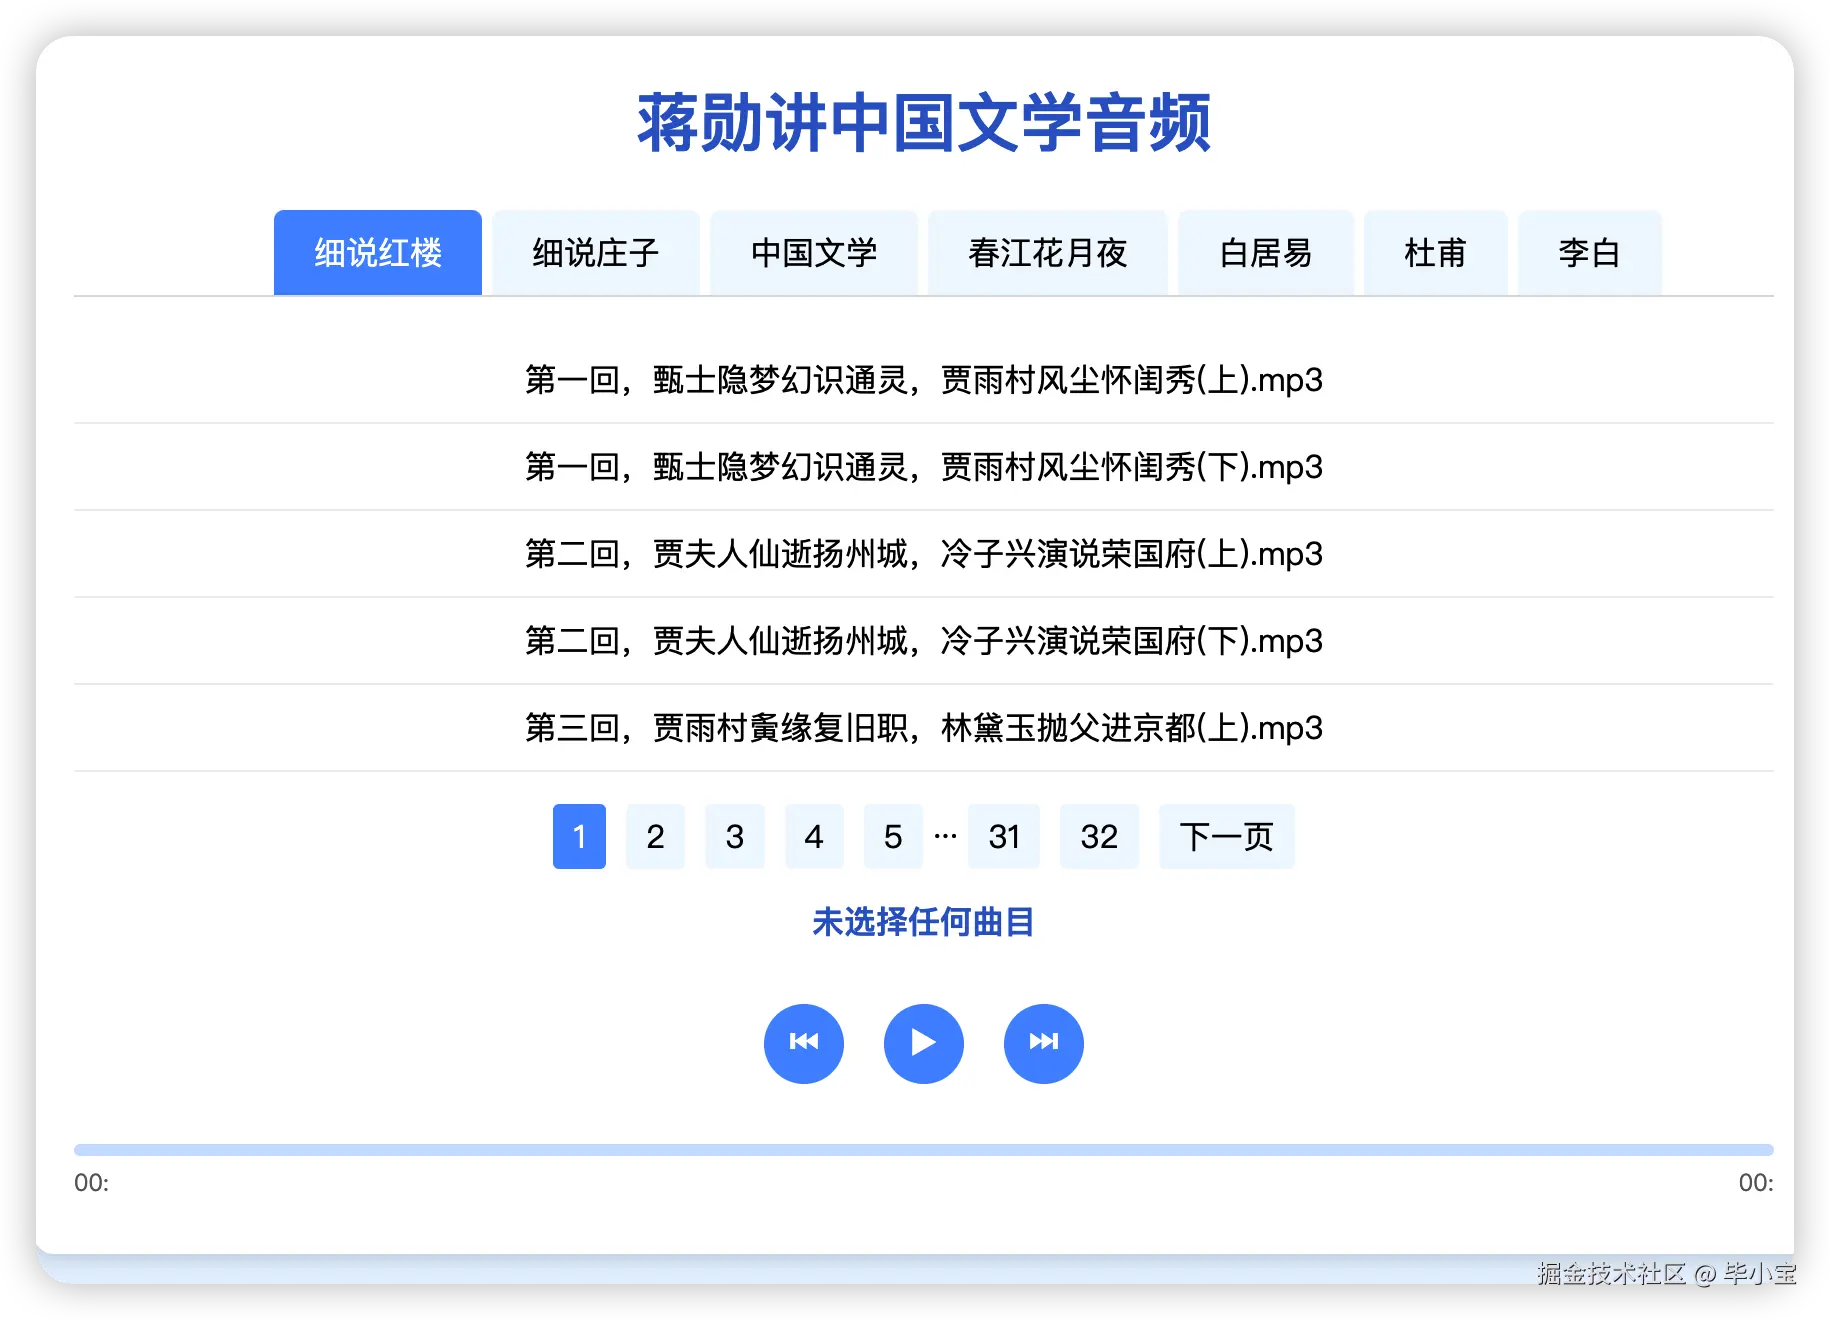Image resolution: width=1830 pixels, height=1320 pixels.
Task: Open the 杜甫 audio category
Action: pos(1435,253)
